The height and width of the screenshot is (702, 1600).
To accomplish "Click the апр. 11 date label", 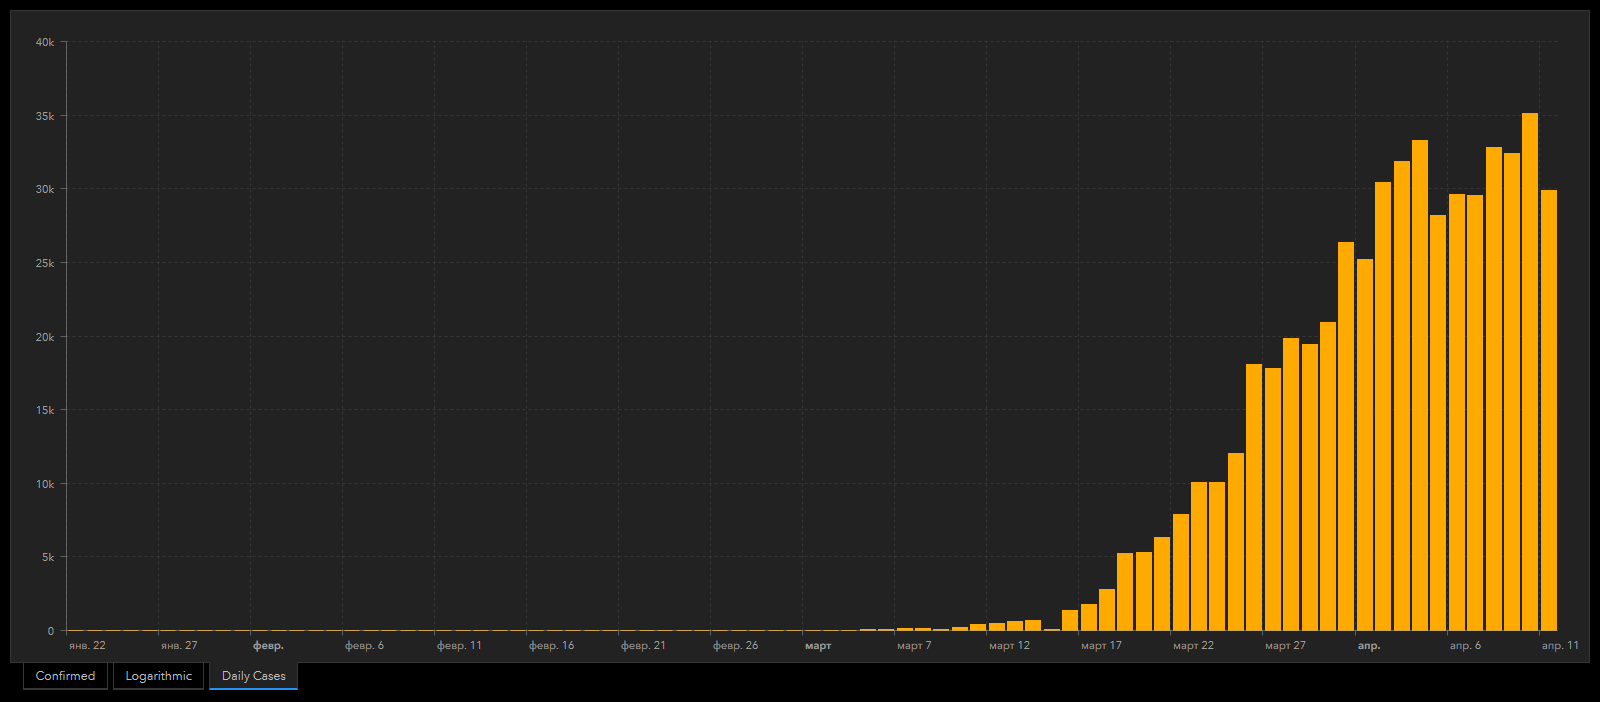I will pos(1560,646).
